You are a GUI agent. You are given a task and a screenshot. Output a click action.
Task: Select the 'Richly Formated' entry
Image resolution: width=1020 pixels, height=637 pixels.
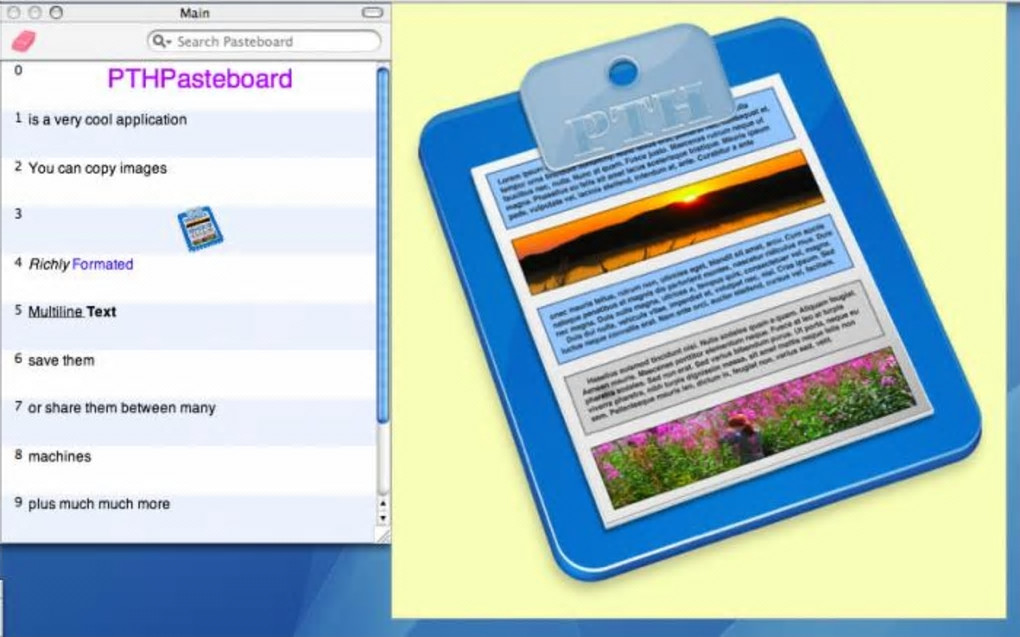188,277
